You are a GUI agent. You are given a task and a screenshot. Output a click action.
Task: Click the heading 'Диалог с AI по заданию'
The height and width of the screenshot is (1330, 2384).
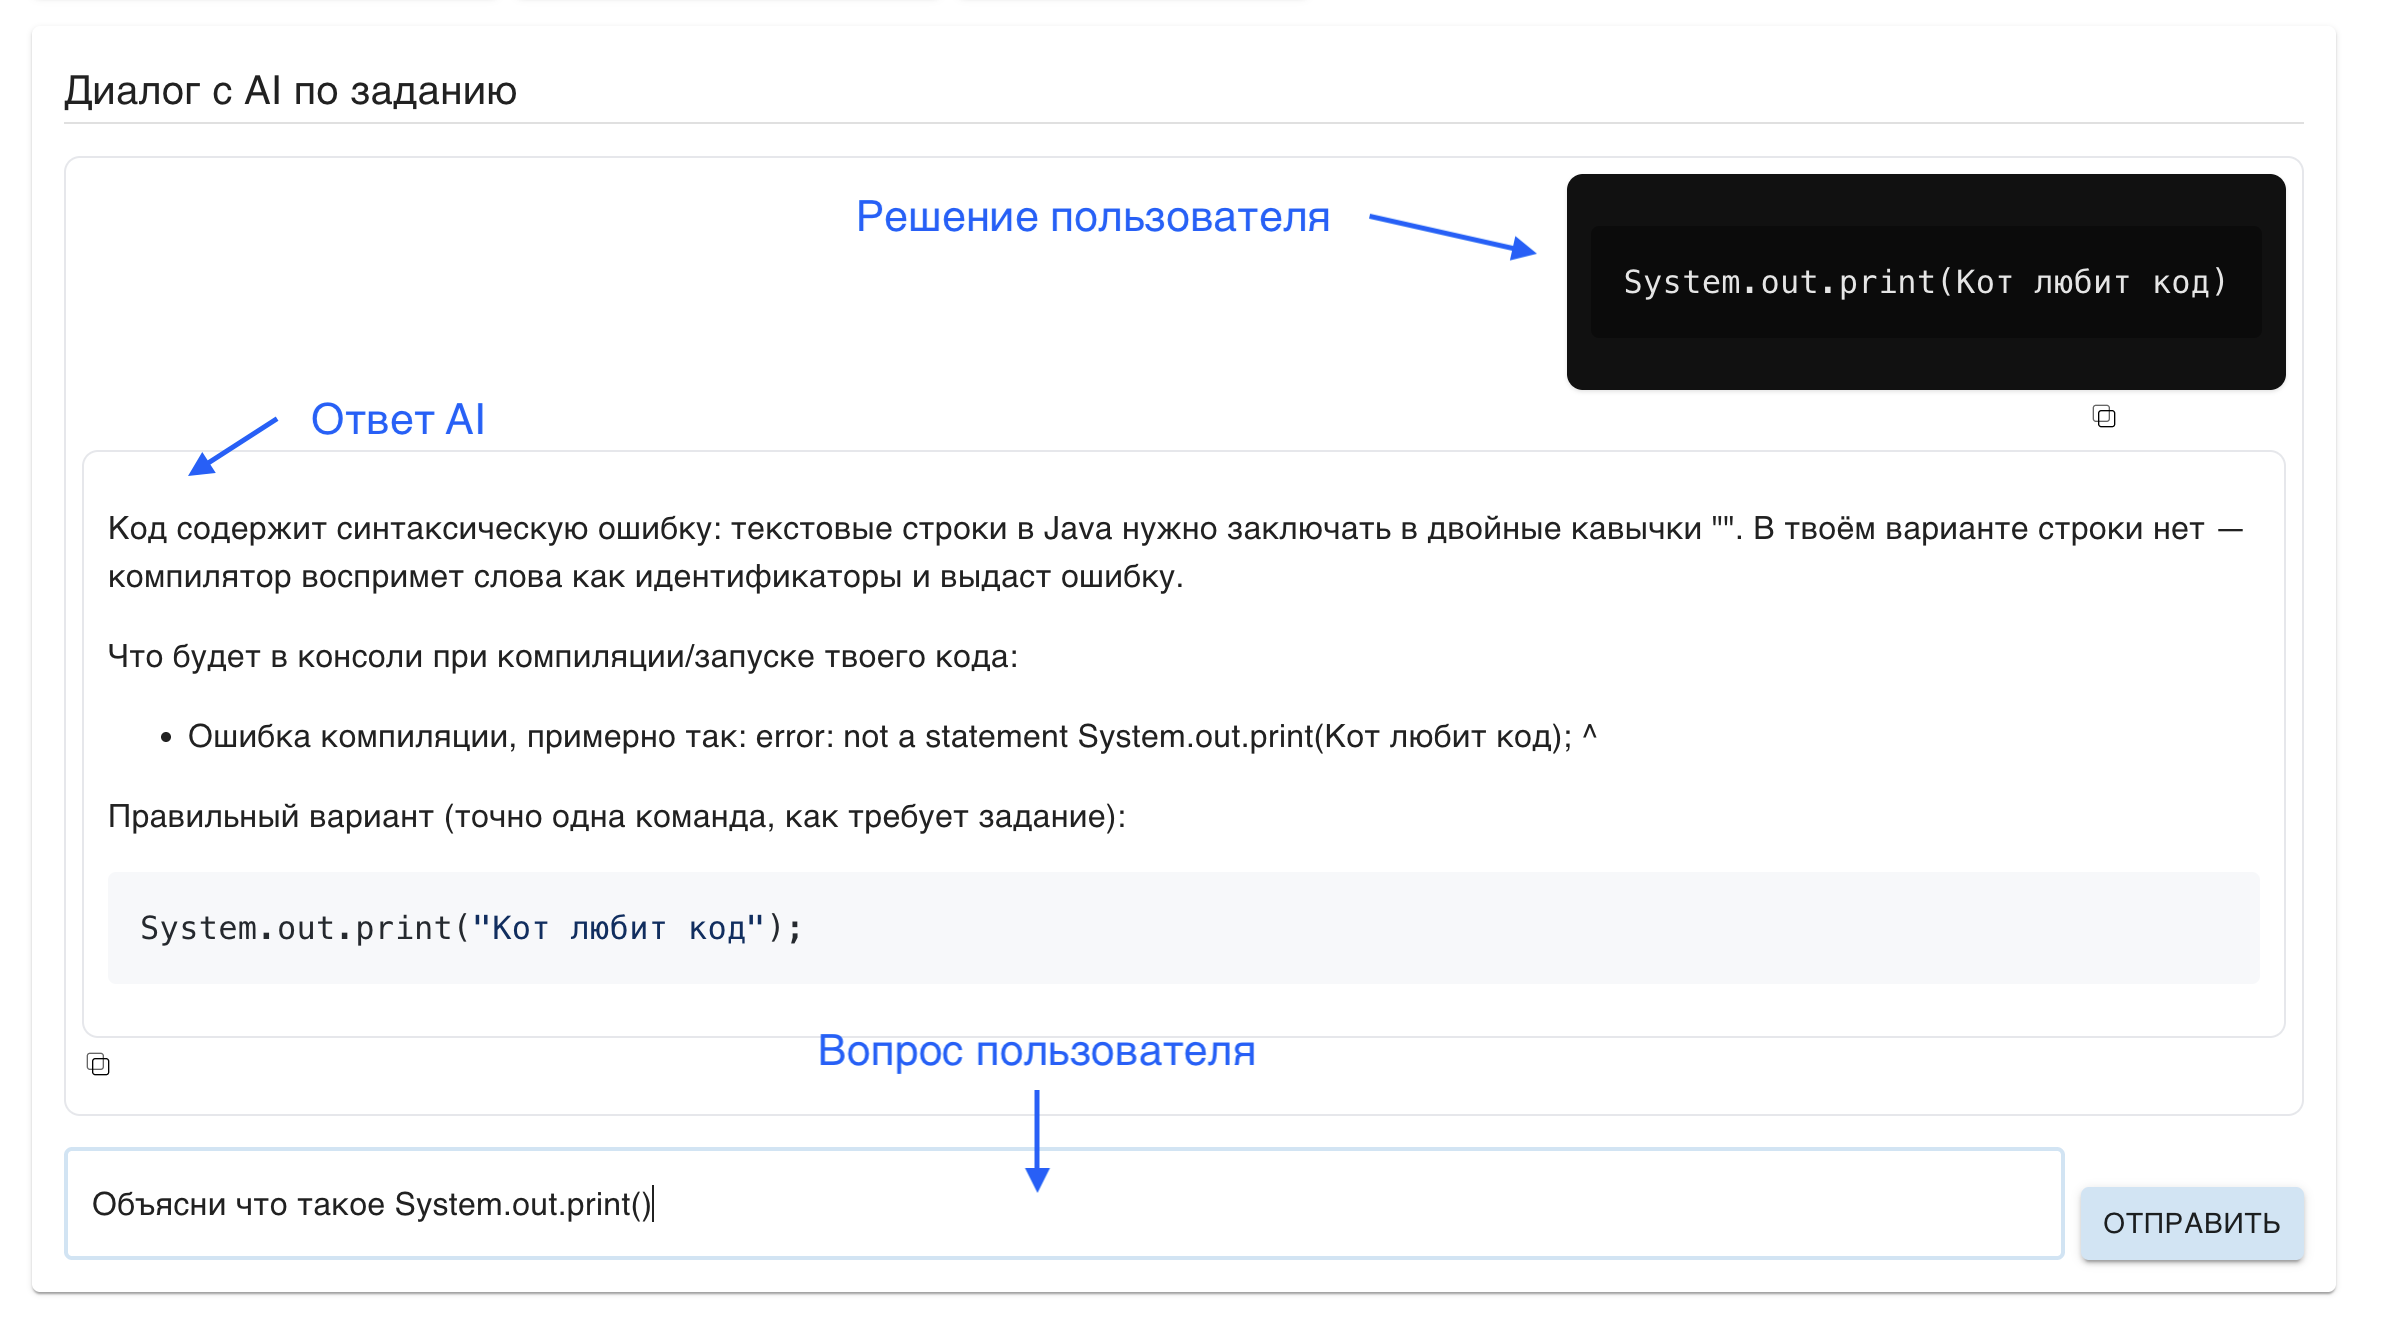pyautogui.click(x=290, y=92)
